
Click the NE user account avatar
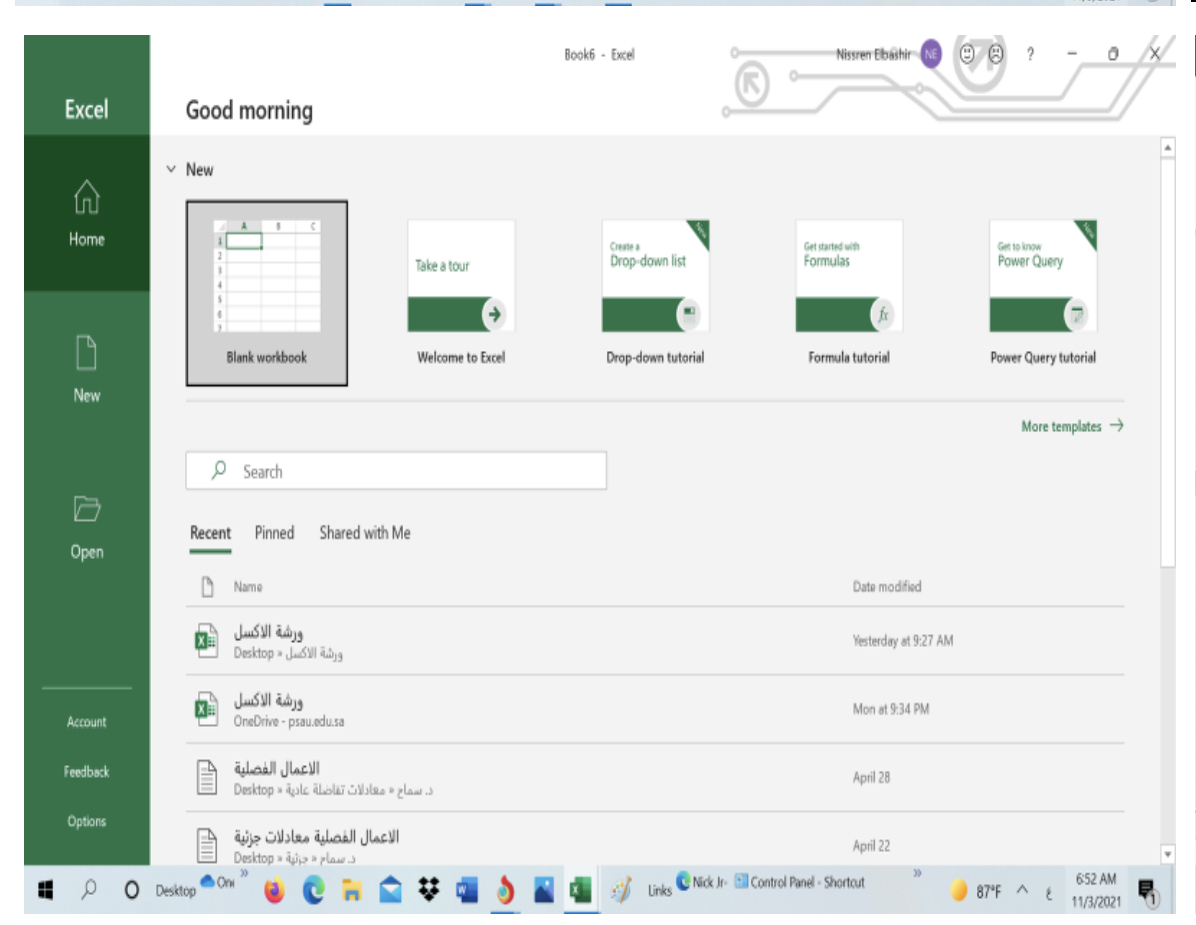(x=931, y=55)
